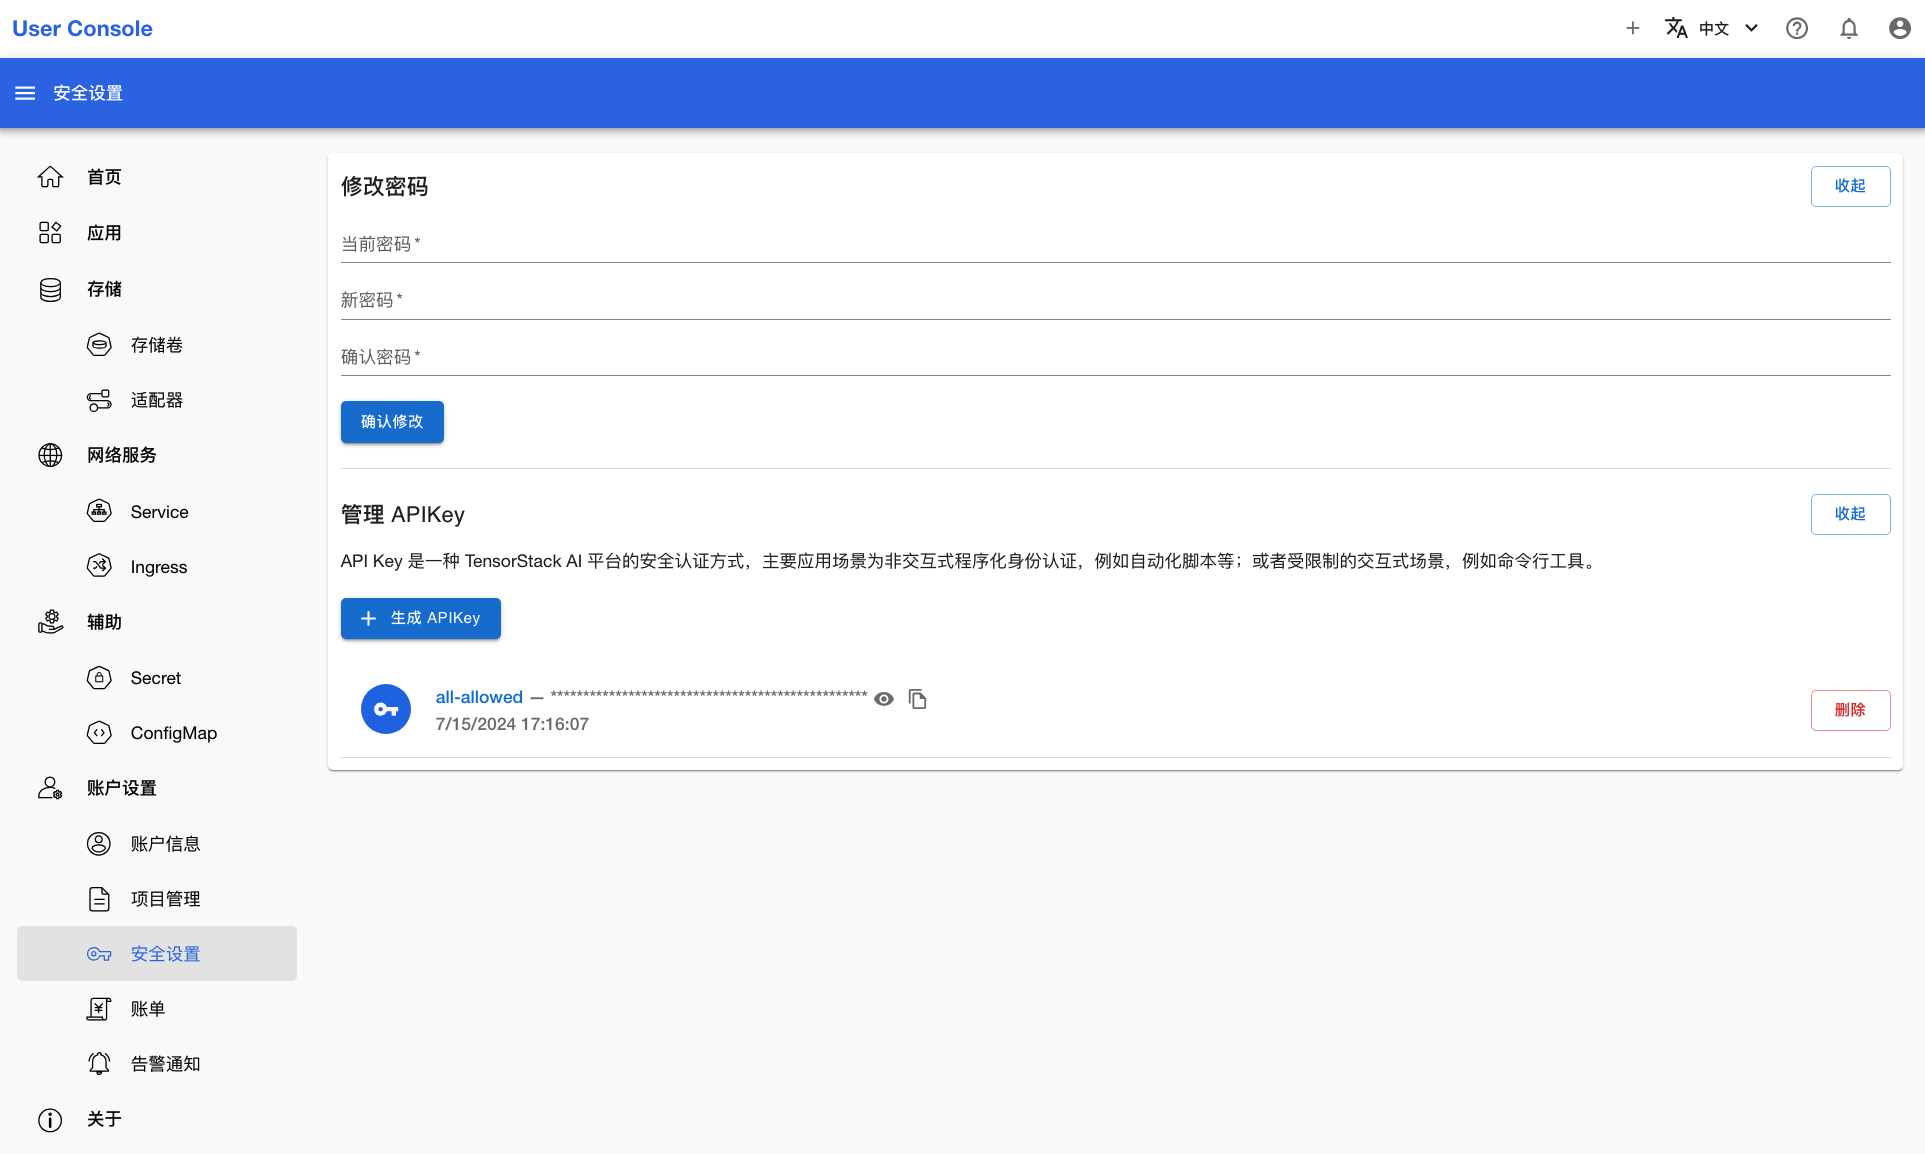Collapse the 网络服务 sidebar group
Image resolution: width=1925 pixels, height=1154 pixels.
click(x=157, y=455)
